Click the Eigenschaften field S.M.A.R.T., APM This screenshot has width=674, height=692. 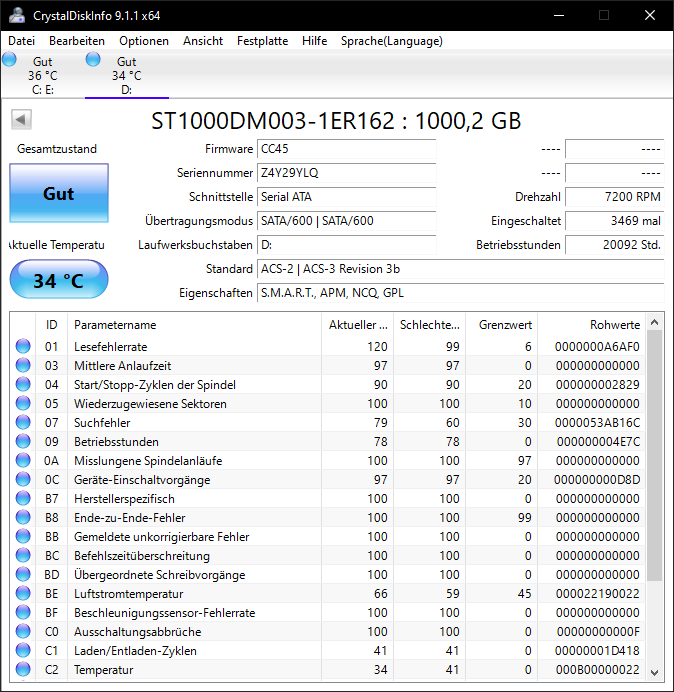coord(460,293)
